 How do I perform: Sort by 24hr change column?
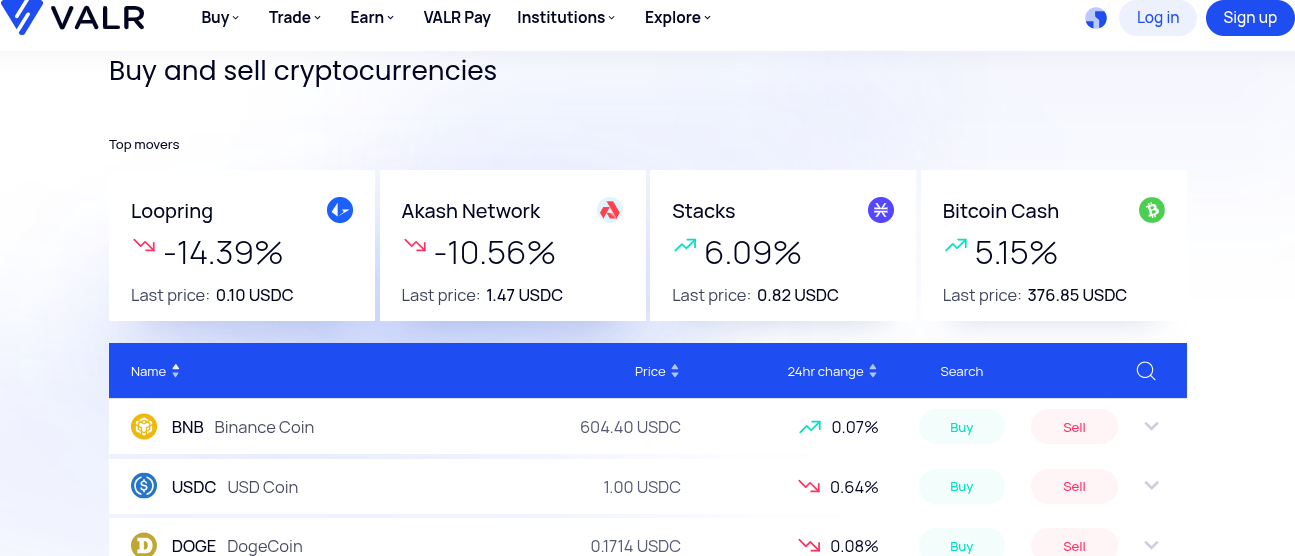pyautogui.click(x=832, y=371)
